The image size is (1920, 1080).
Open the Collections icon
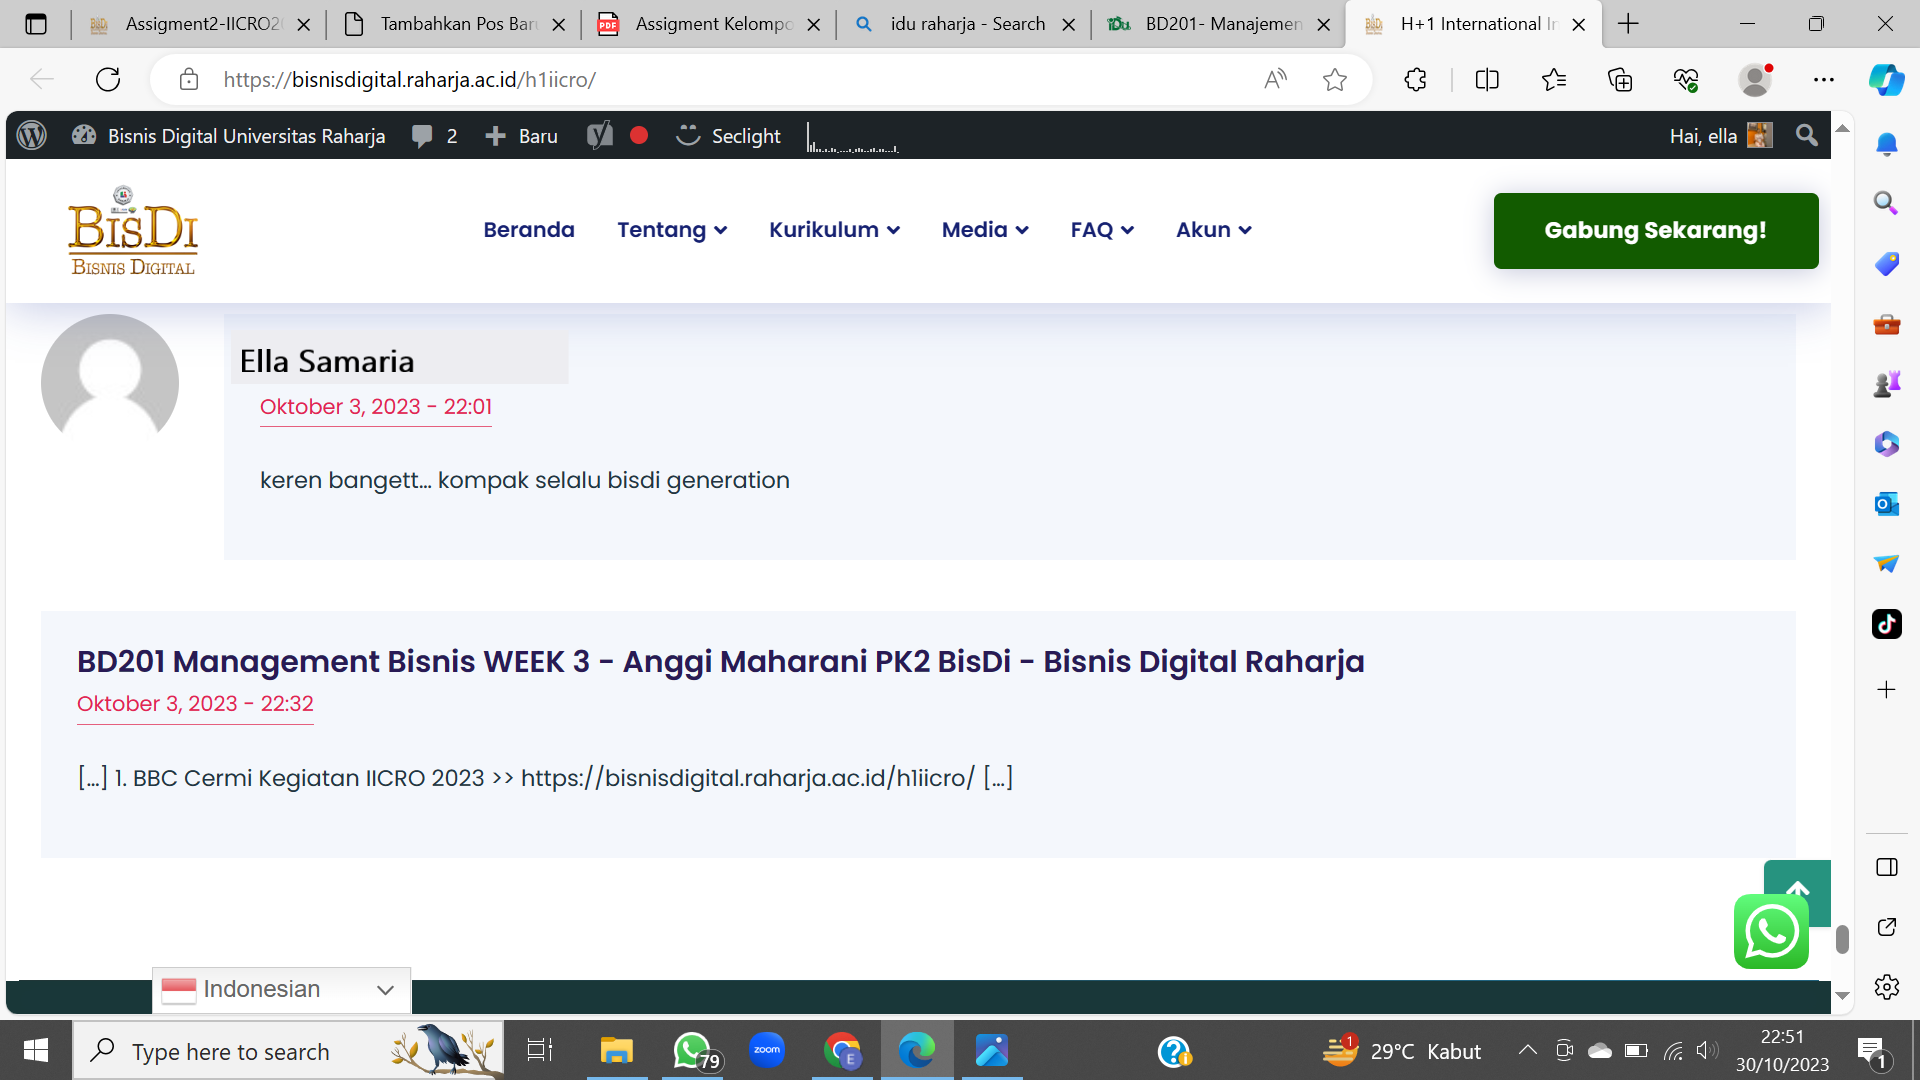coord(1620,79)
